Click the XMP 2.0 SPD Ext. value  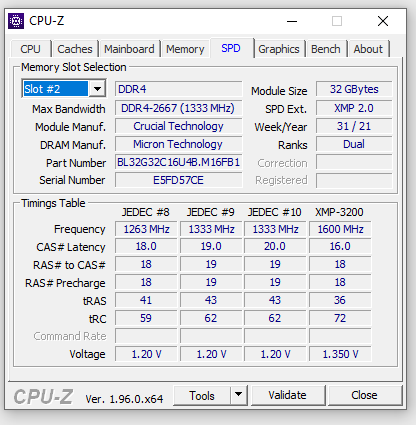click(x=354, y=108)
